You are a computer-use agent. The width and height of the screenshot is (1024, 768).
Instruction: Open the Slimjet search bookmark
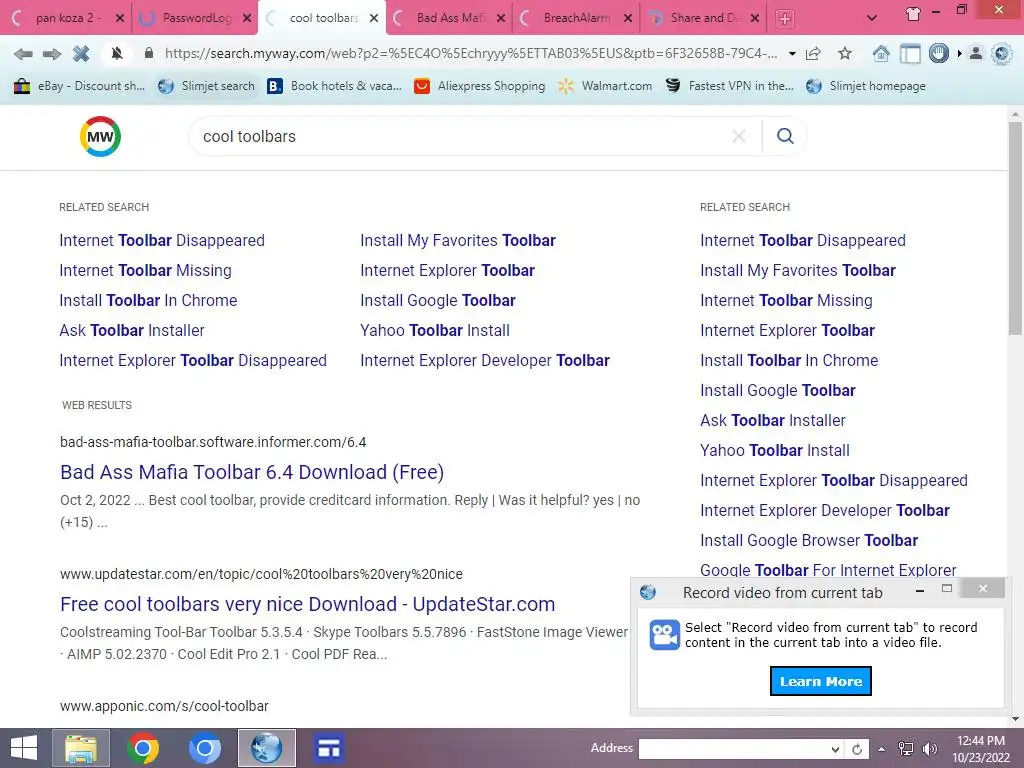pyautogui.click(x=206, y=86)
